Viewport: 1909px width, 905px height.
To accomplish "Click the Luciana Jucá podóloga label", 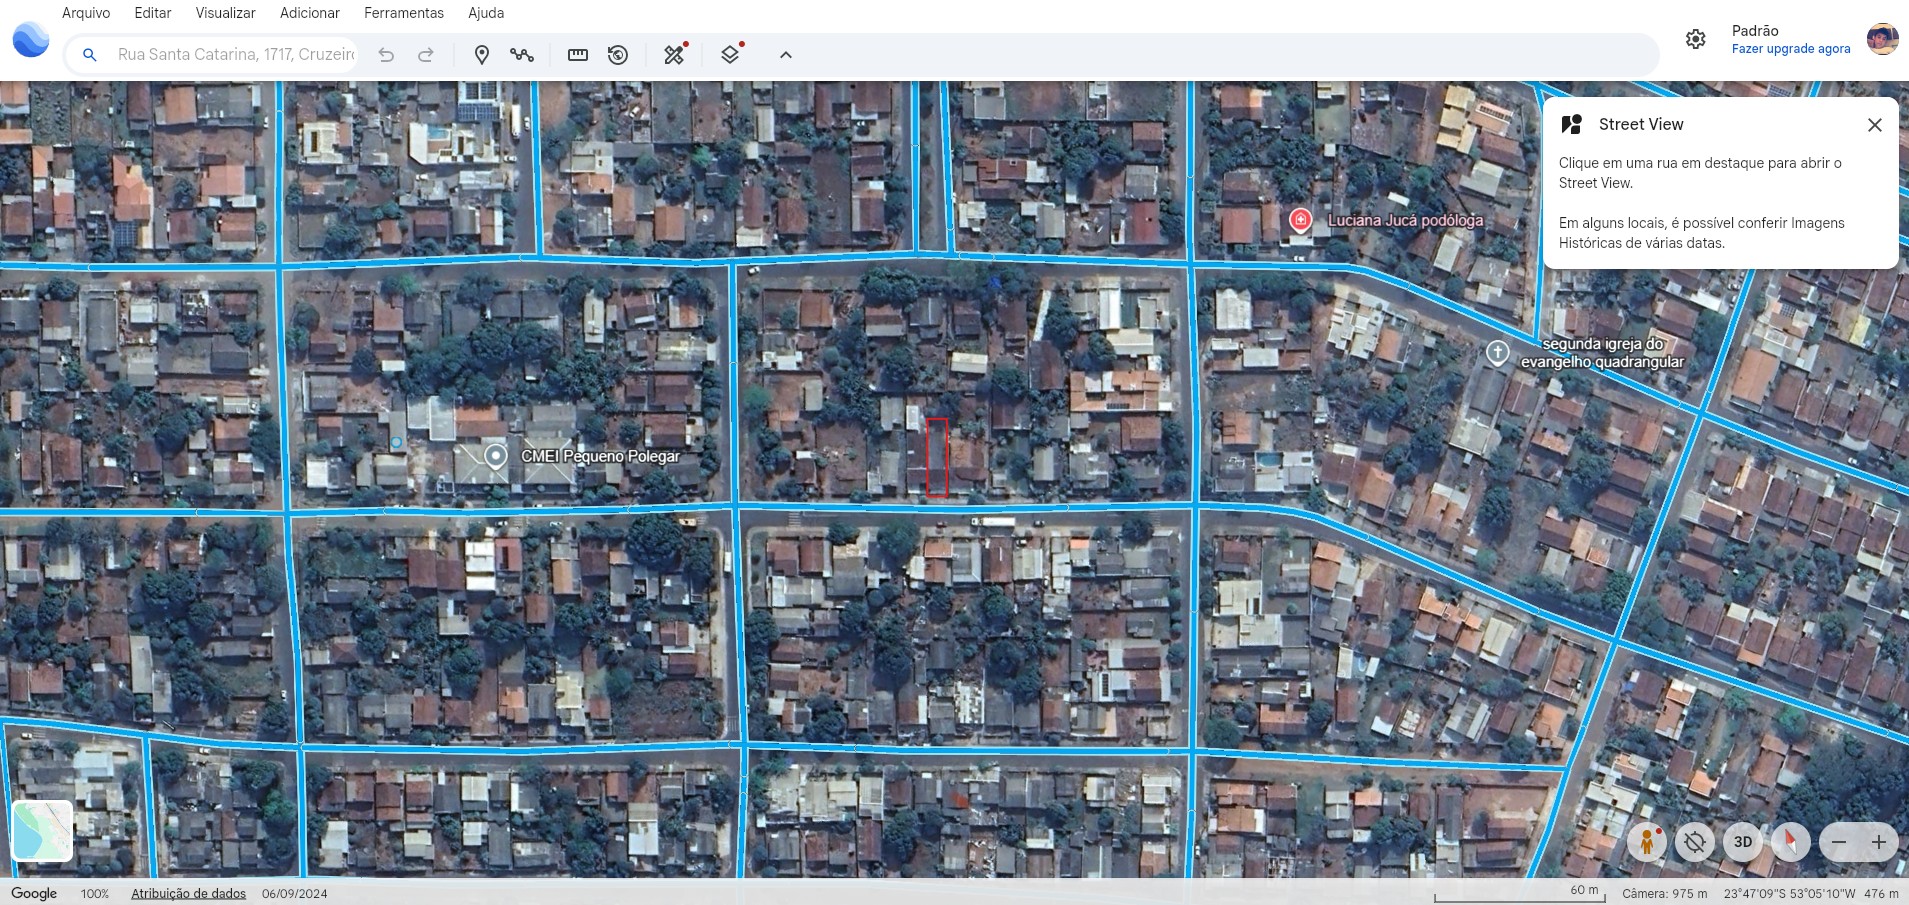I will click(1405, 220).
